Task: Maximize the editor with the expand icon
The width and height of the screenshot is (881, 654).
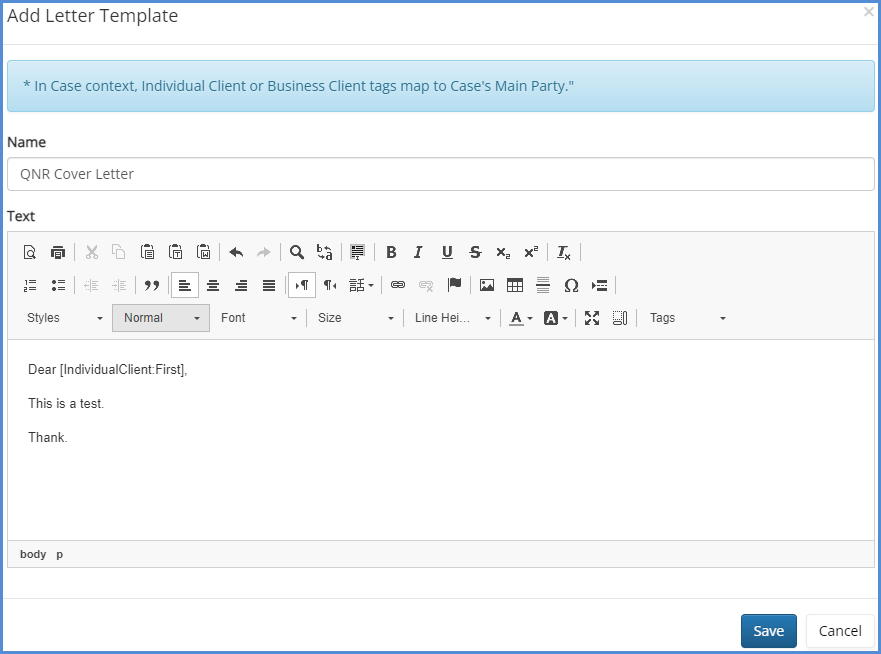Action: pyautogui.click(x=592, y=318)
